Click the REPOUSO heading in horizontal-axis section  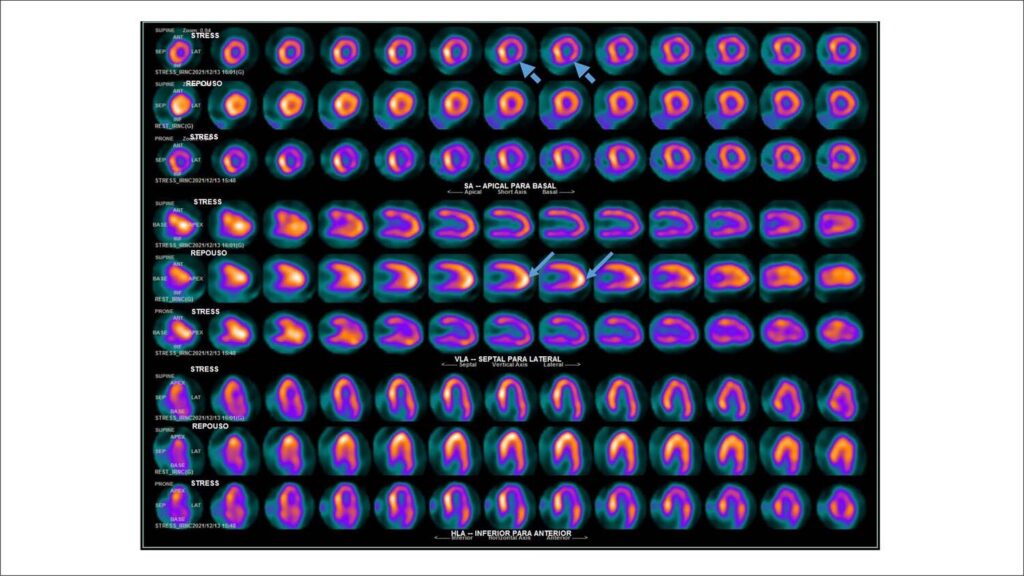pyautogui.click(x=206, y=426)
